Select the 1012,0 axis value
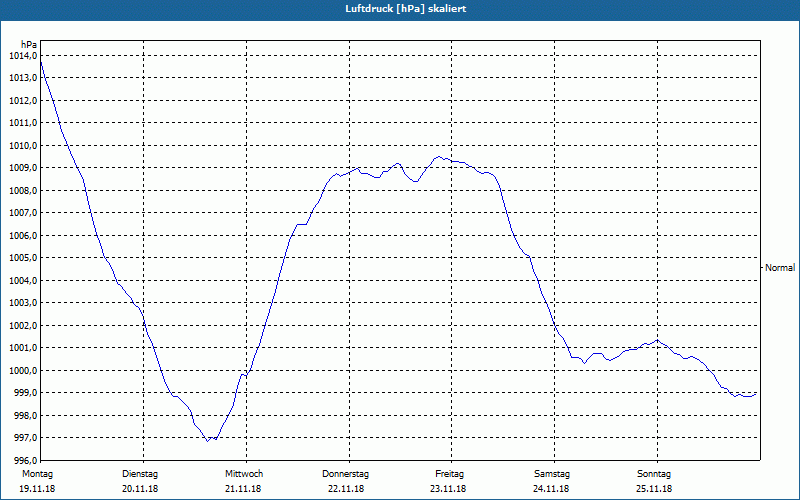The image size is (800, 500). (x=23, y=101)
